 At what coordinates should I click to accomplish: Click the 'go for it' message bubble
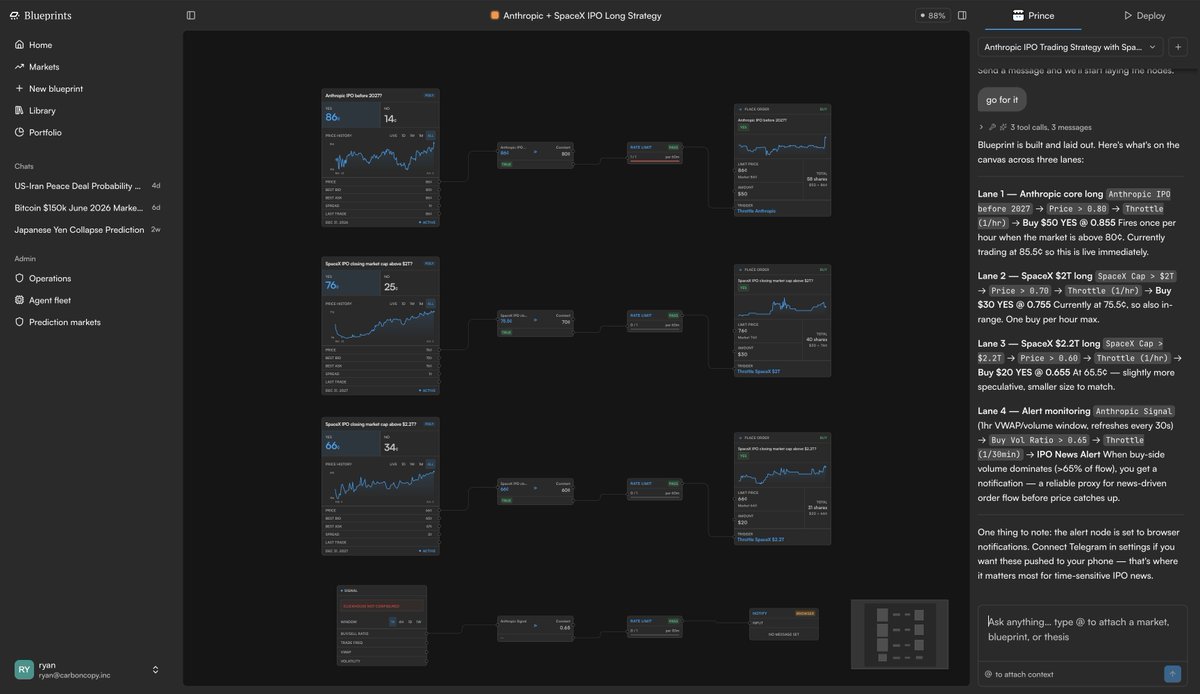[x=1002, y=100]
